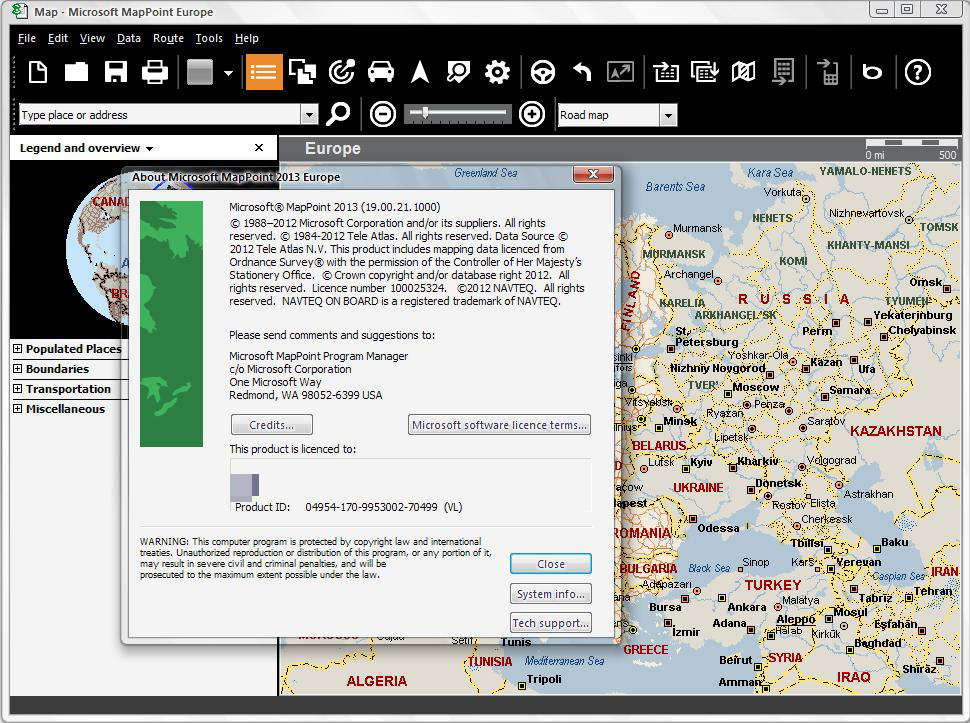Expand the Populated Places legend group

tap(17, 349)
